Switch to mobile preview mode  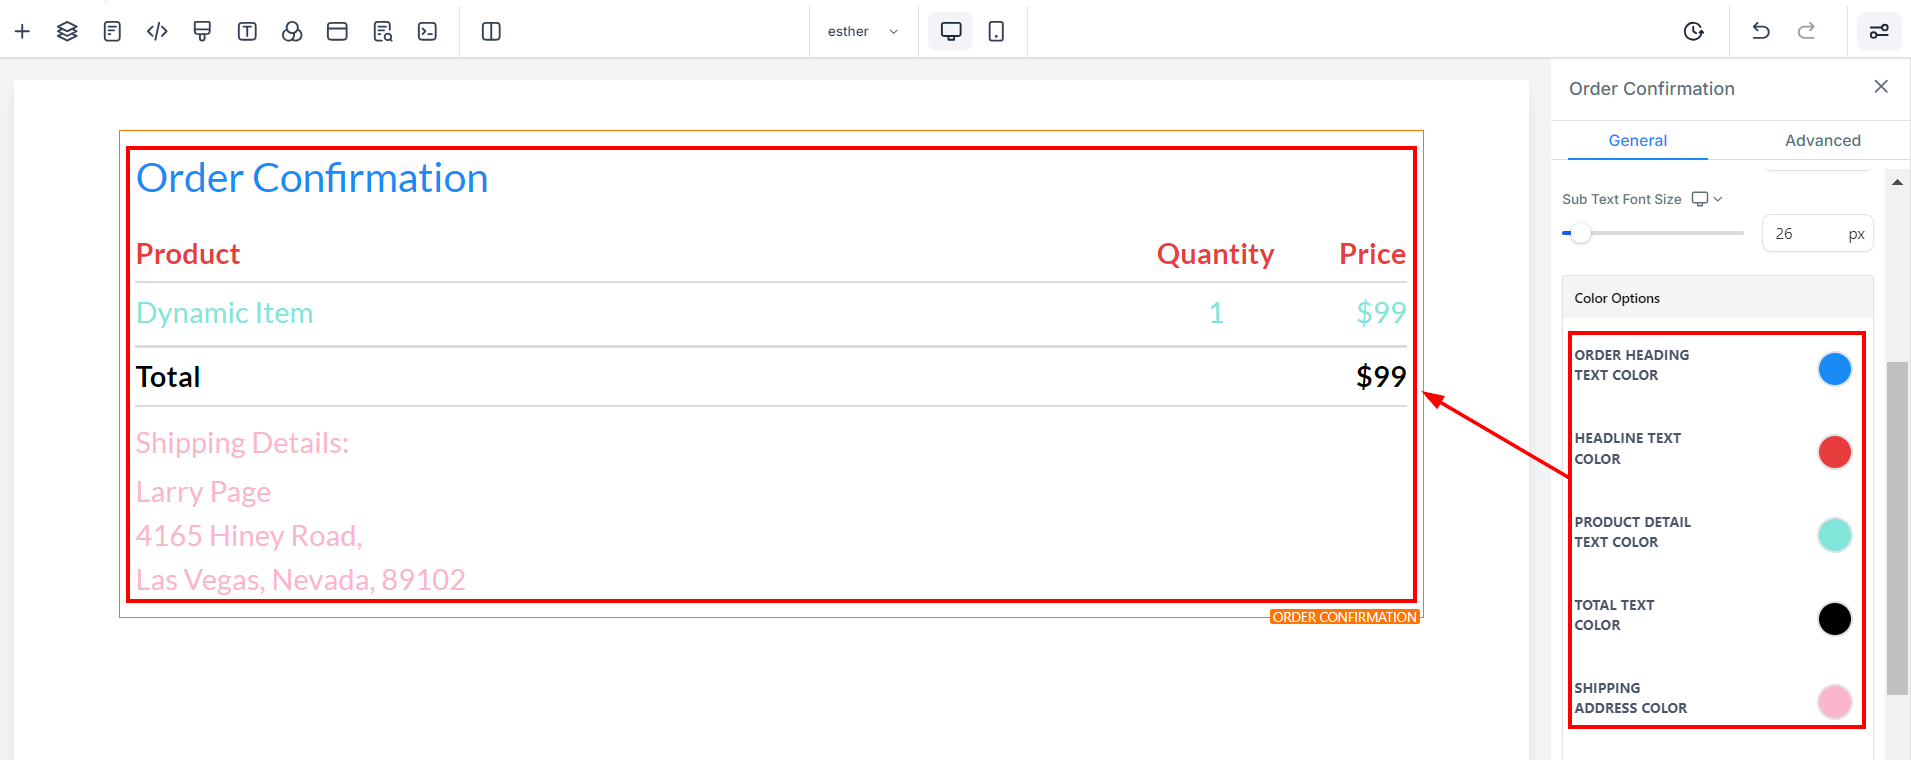[x=996, y=32]
